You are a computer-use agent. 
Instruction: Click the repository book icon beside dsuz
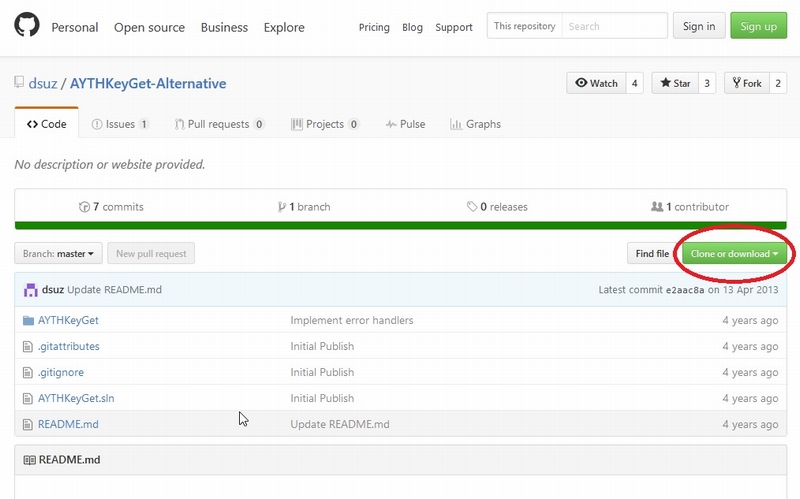click(19, 82)
